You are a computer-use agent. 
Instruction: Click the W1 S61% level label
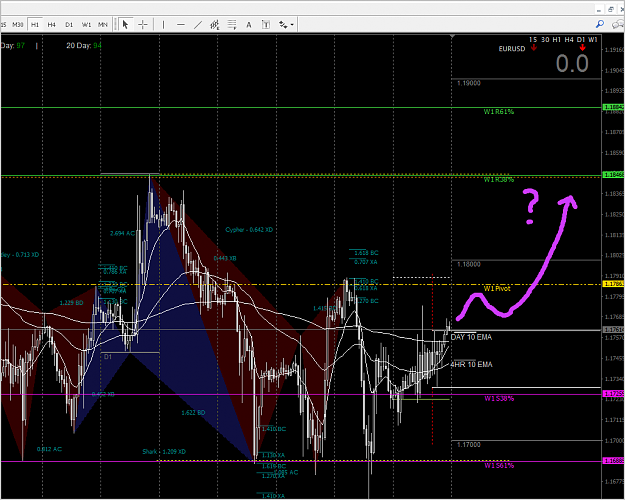[x=499, y=465]
